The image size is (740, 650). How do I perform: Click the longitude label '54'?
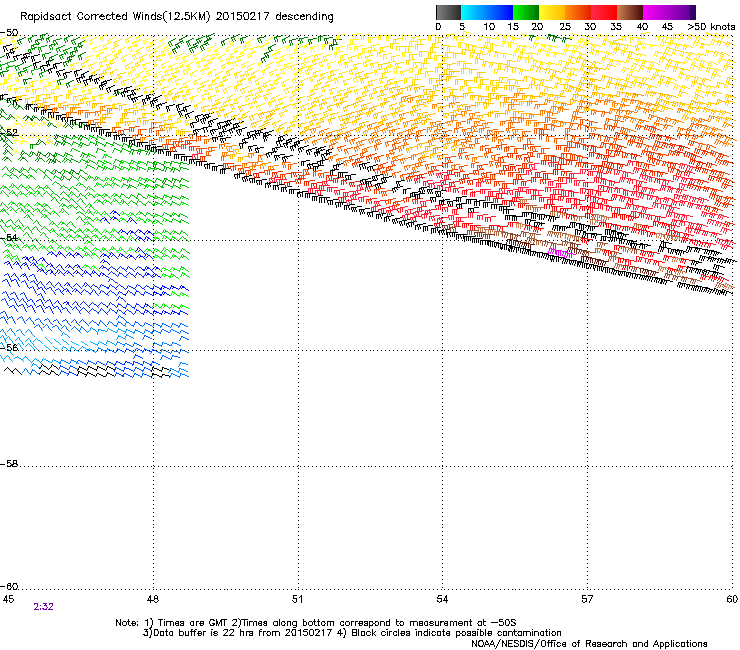[442, 599]
